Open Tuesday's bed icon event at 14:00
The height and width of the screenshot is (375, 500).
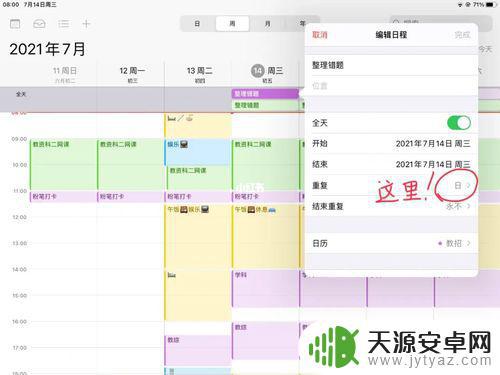click(198, 295)
